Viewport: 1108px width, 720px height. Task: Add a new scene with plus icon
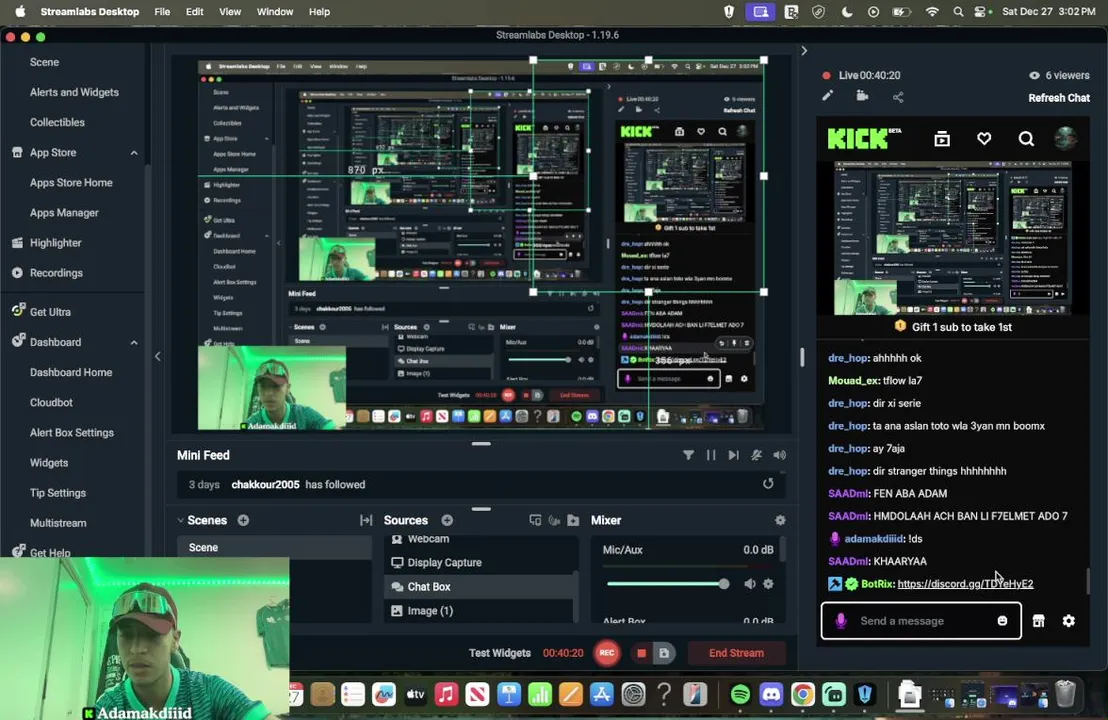coord(243,520)
